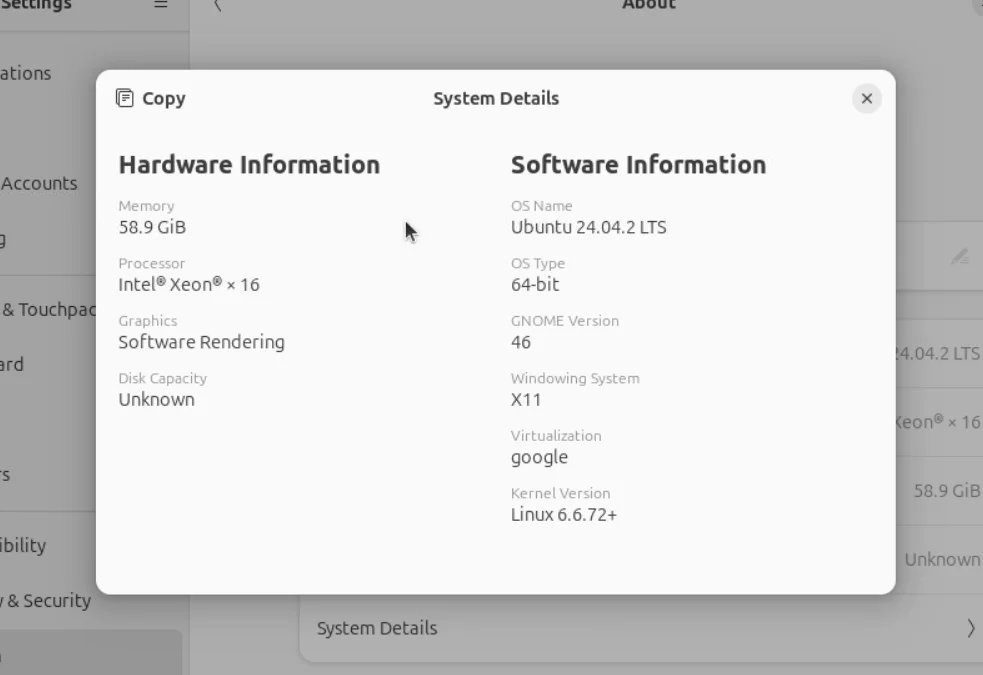
Task: Click the pencil edit icon in About page
Action: click(959, 256)
